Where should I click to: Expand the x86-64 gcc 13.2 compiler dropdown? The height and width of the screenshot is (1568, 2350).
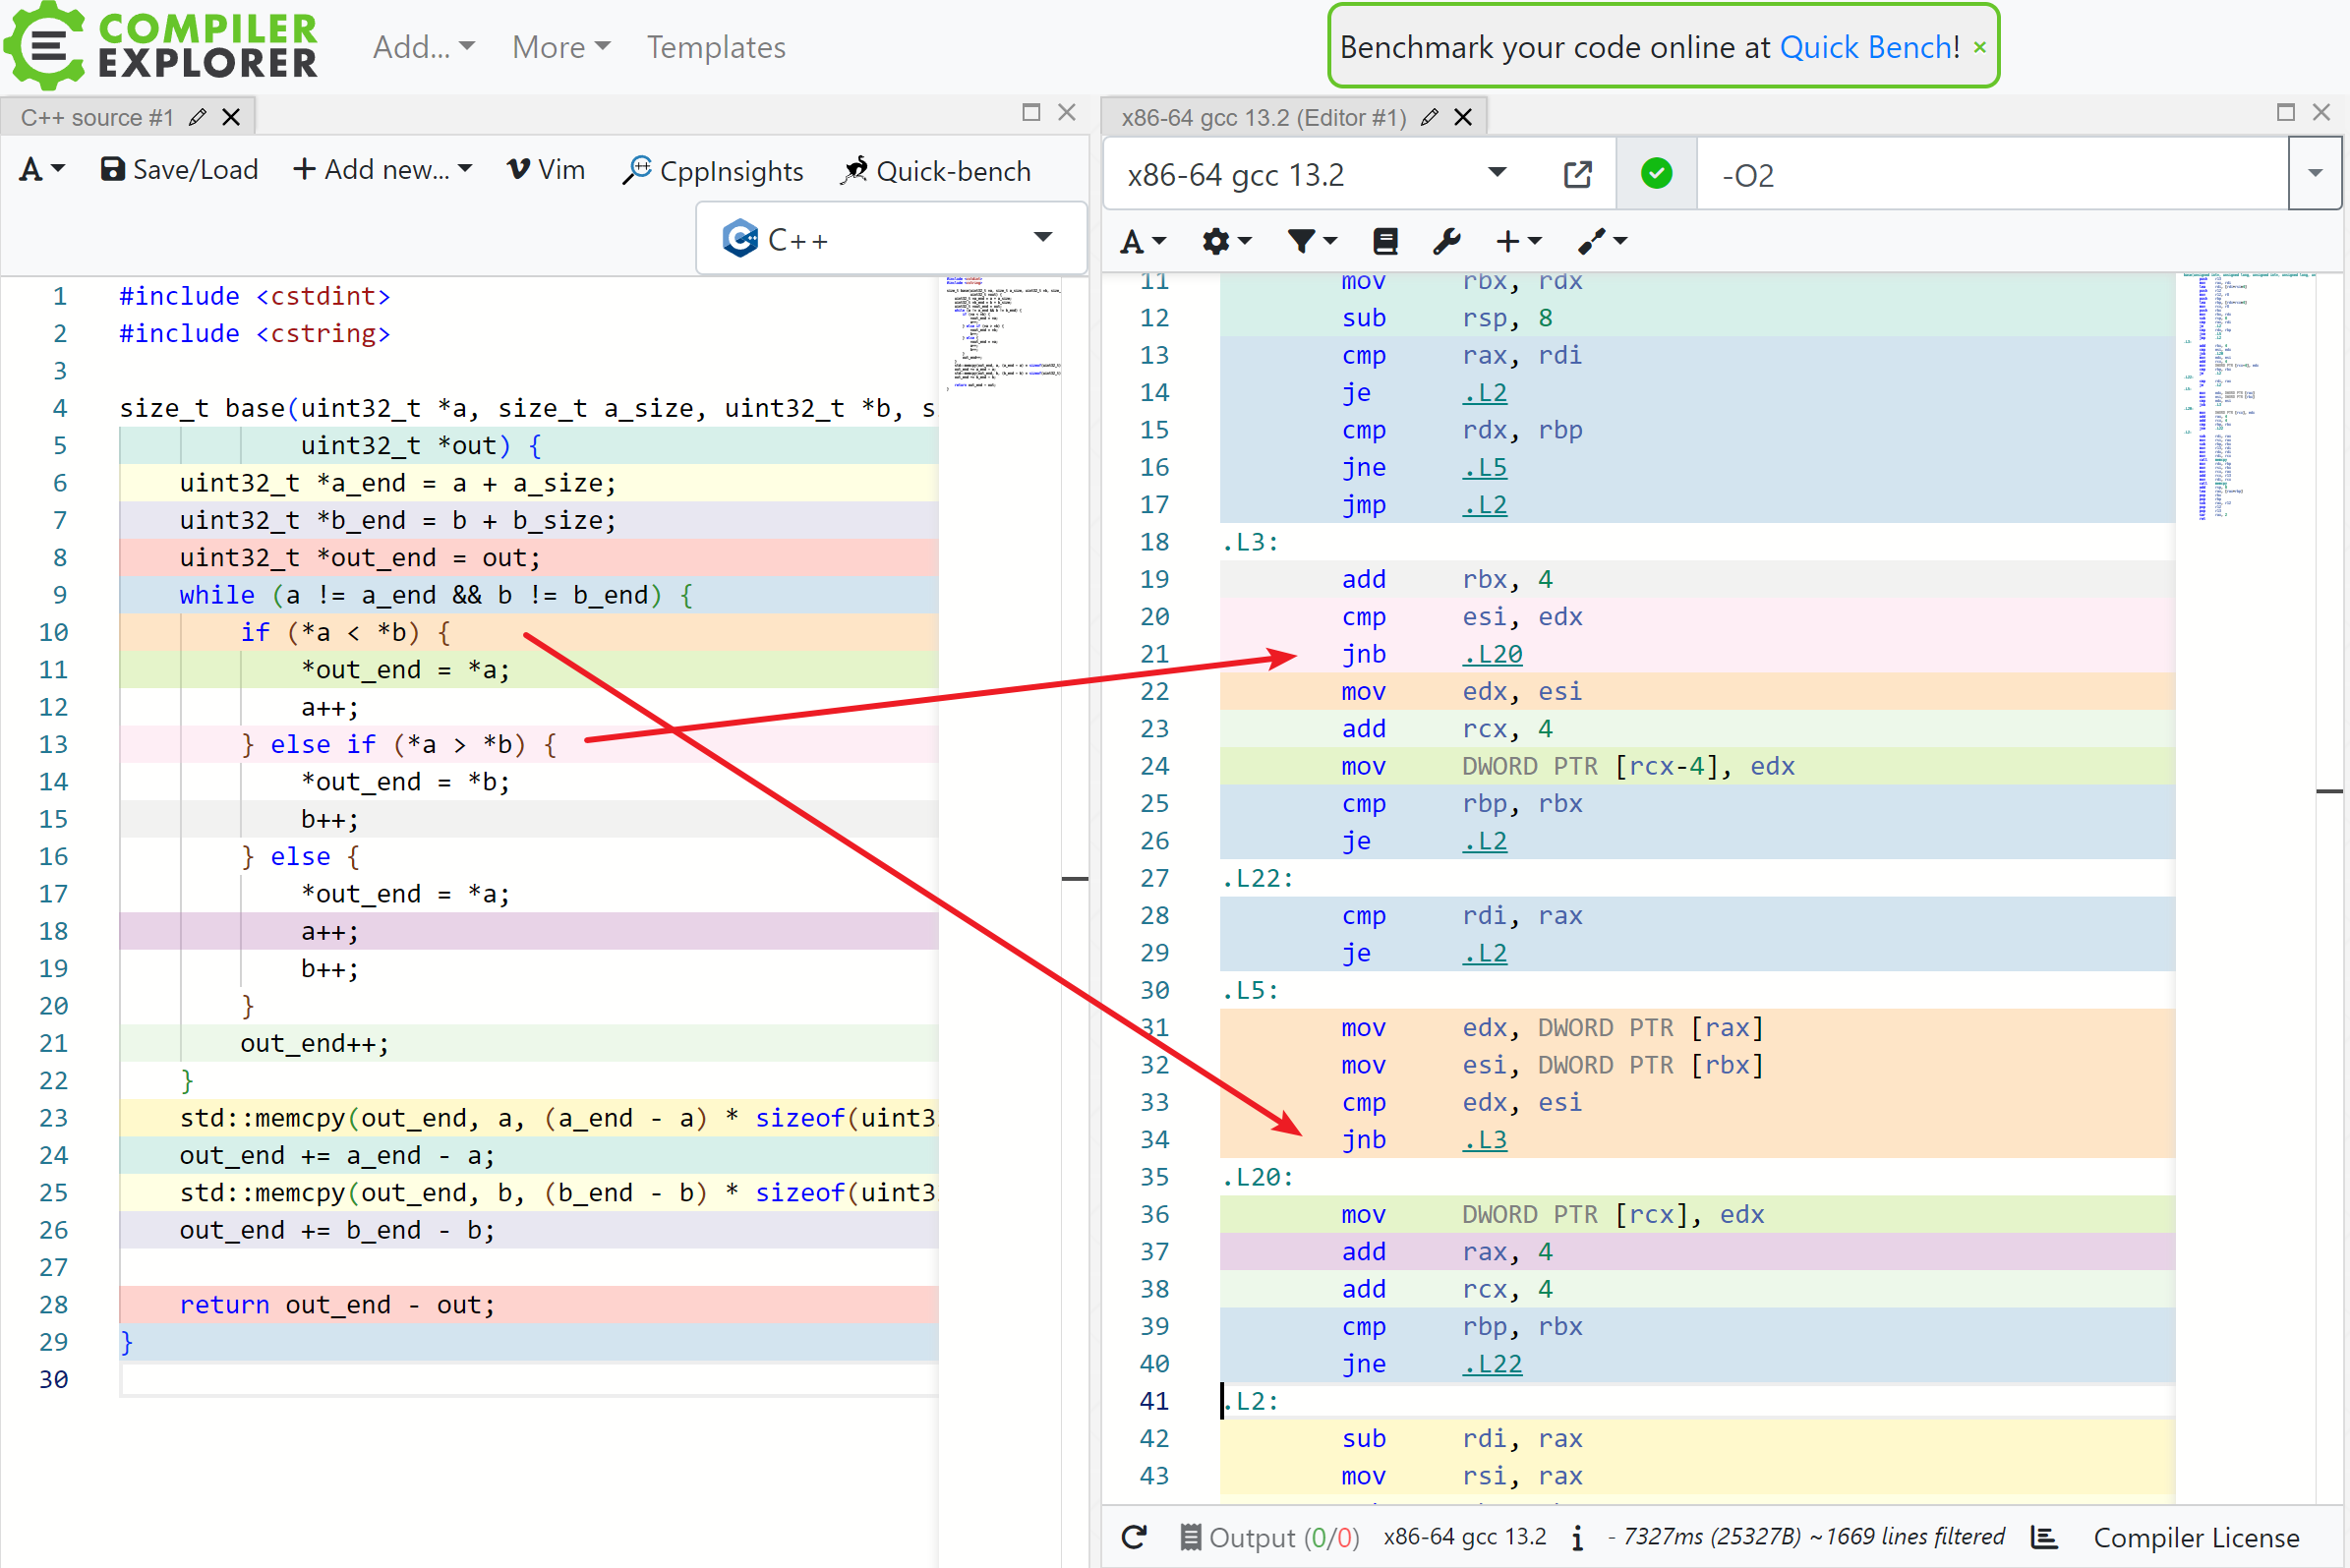(1496, 174)
